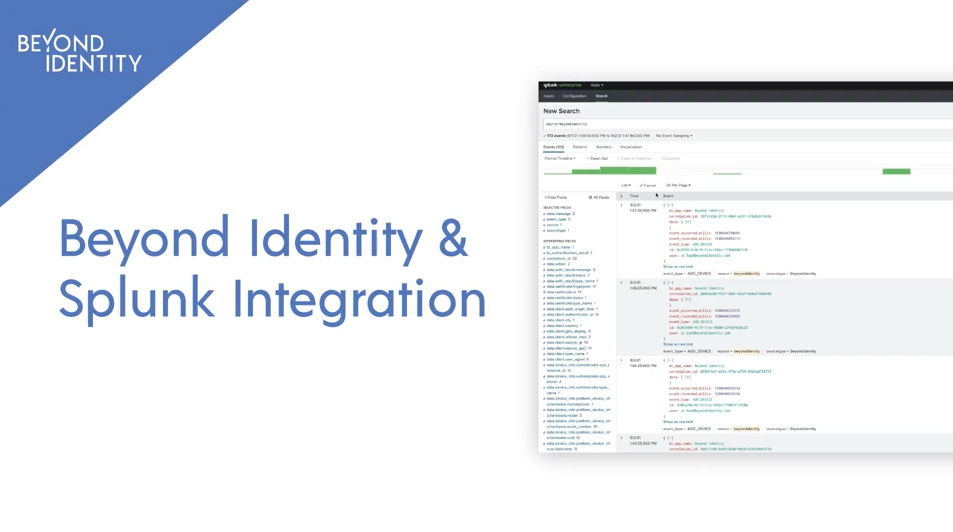Screen dimensions: 953x532
Task: Click the data.action interesting field
Action: click(556, 264)
